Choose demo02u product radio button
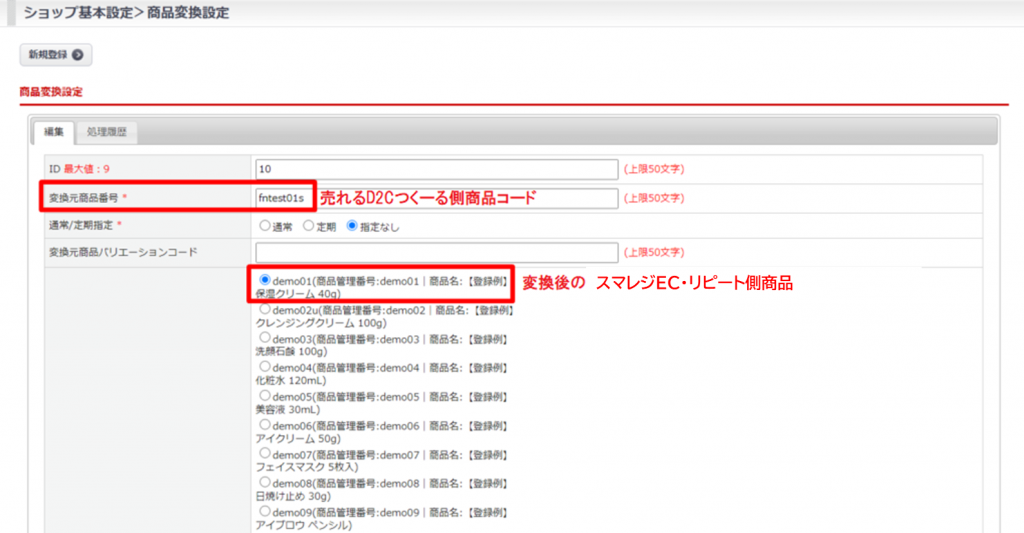Viewport: 1024px width, 533px height. tap(264, 309)
